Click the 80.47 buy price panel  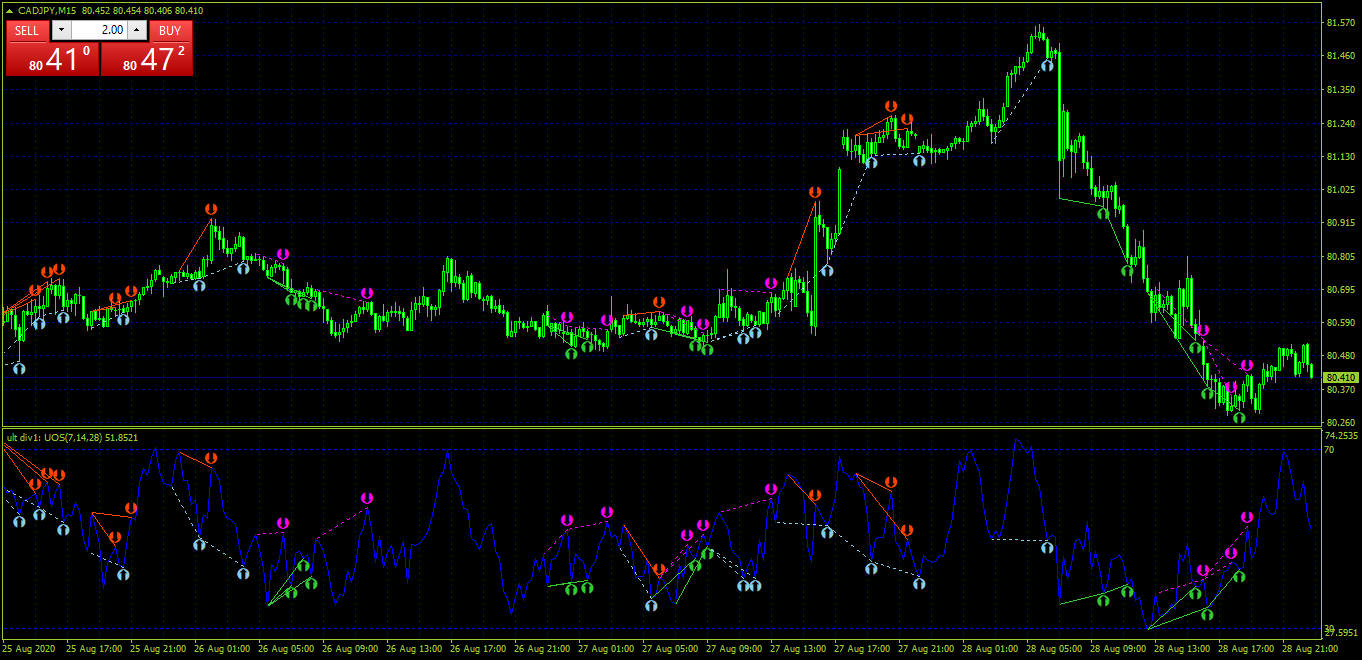pyautogui.click(x=146, y=59)
